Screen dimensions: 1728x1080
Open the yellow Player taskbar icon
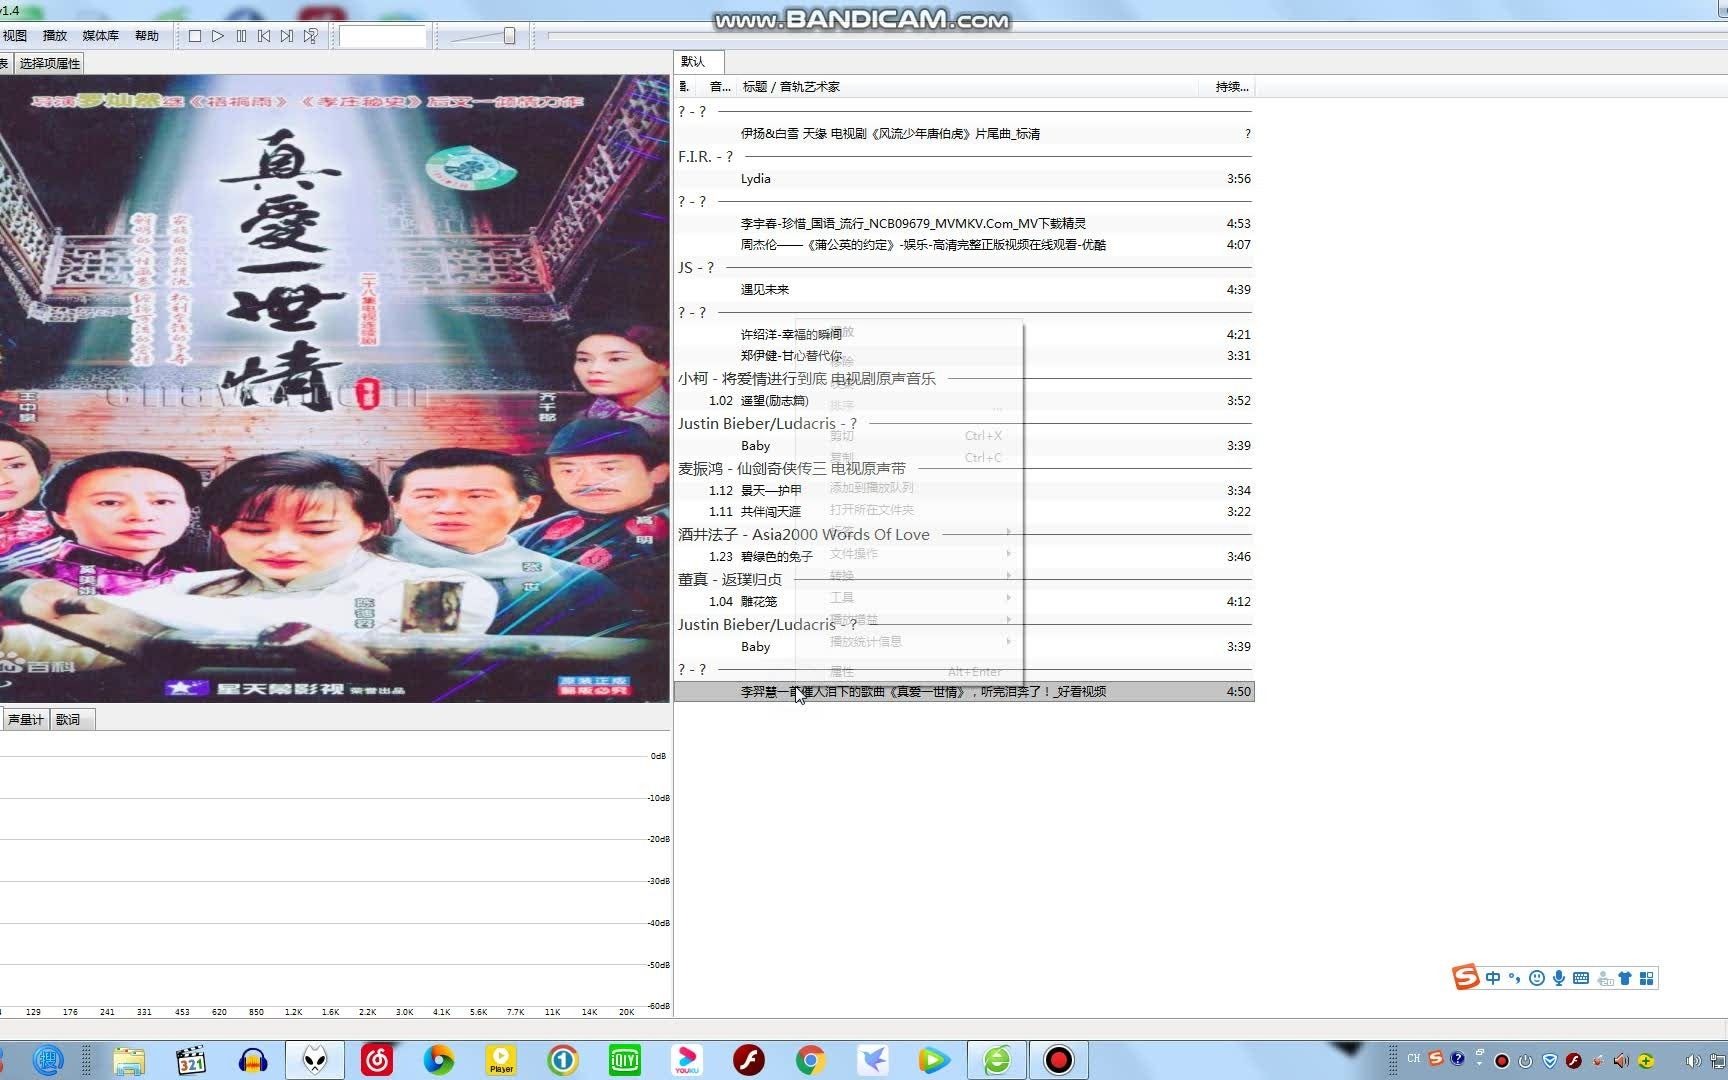click(501, 1060)
